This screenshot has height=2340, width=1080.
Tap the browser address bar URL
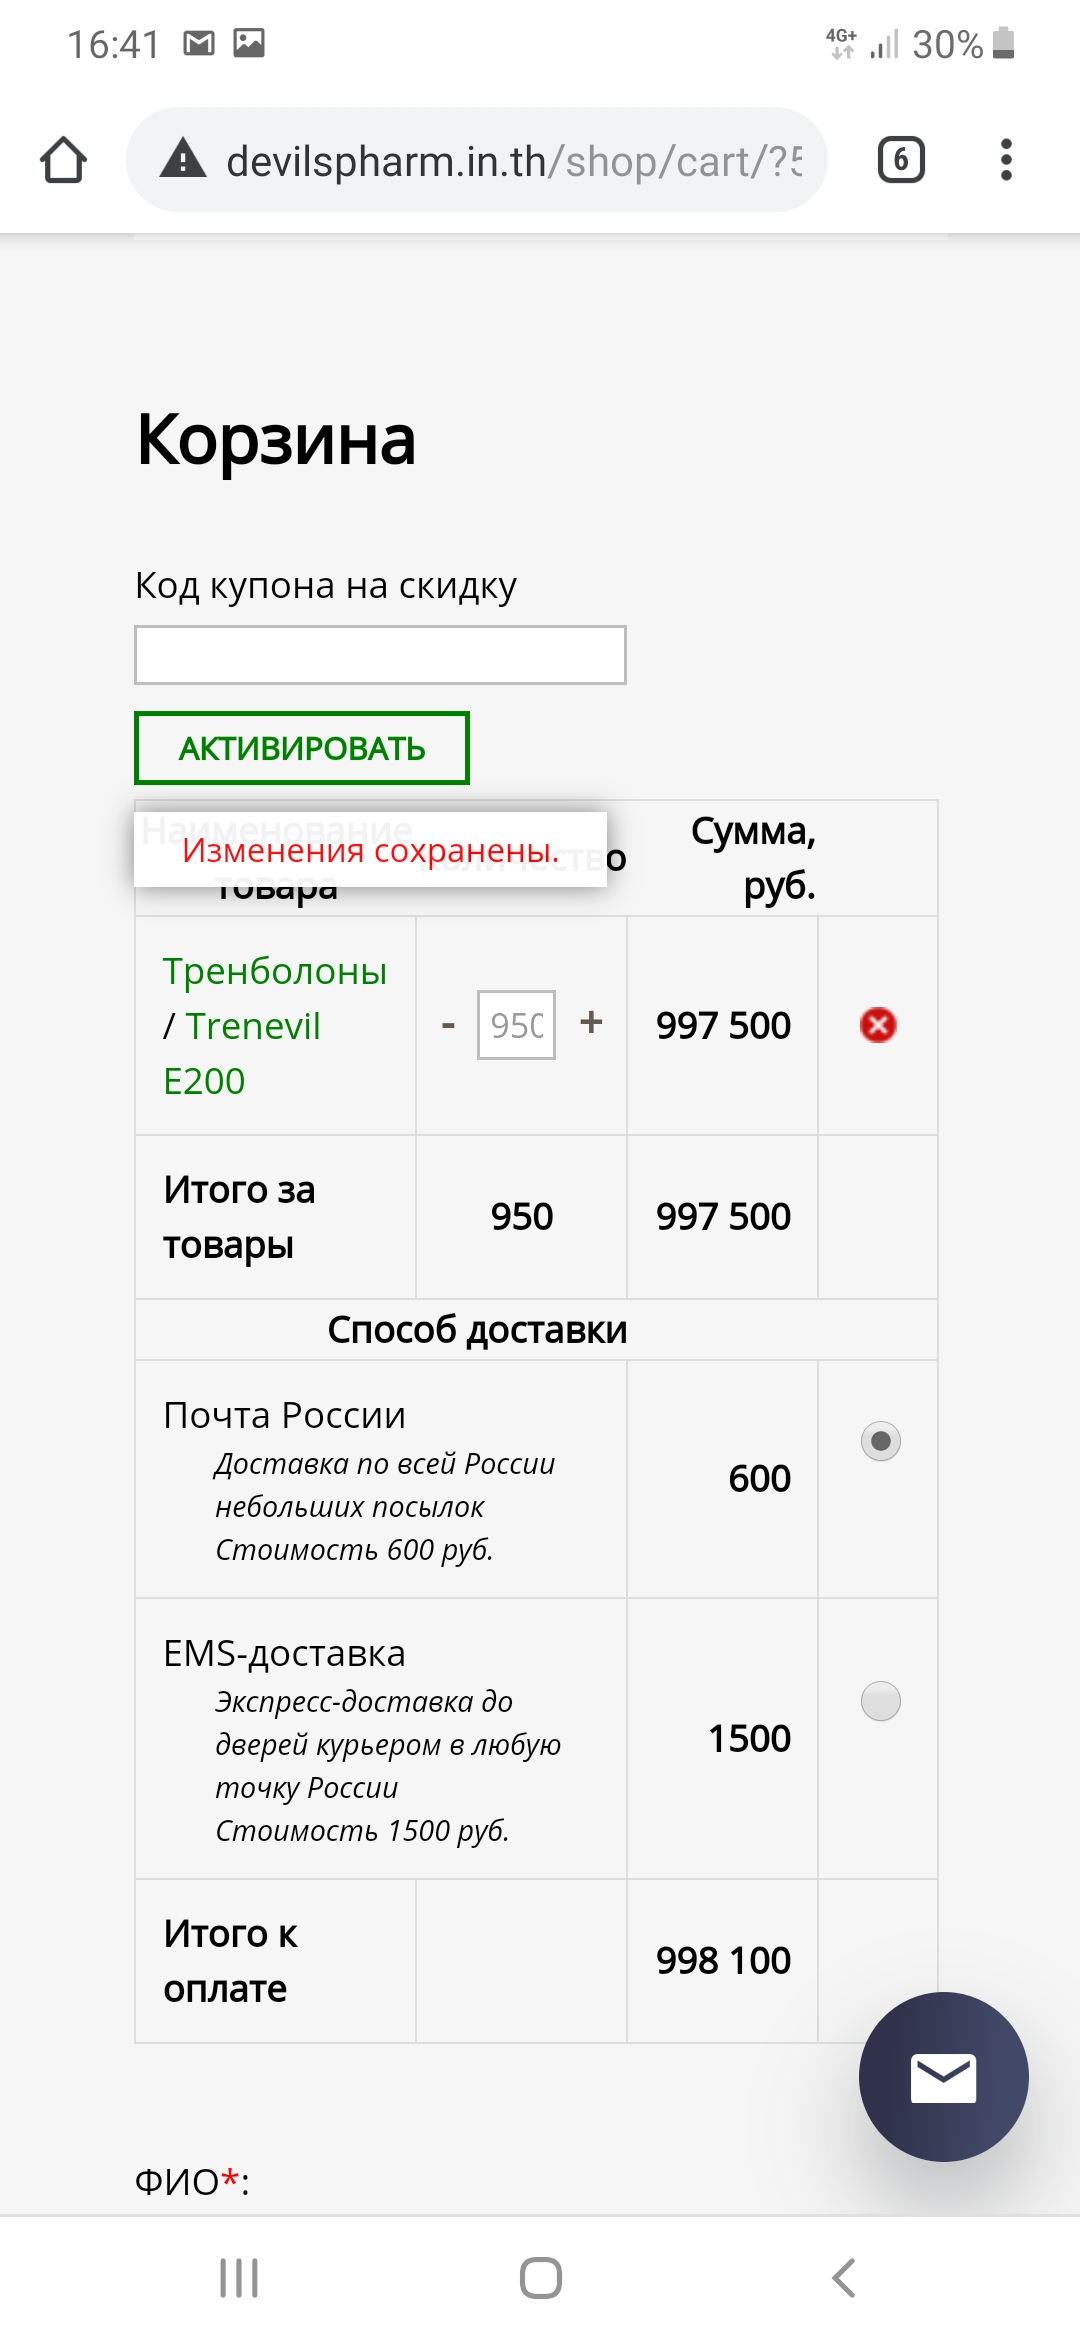pyautogui.click(x=514, y=161)
